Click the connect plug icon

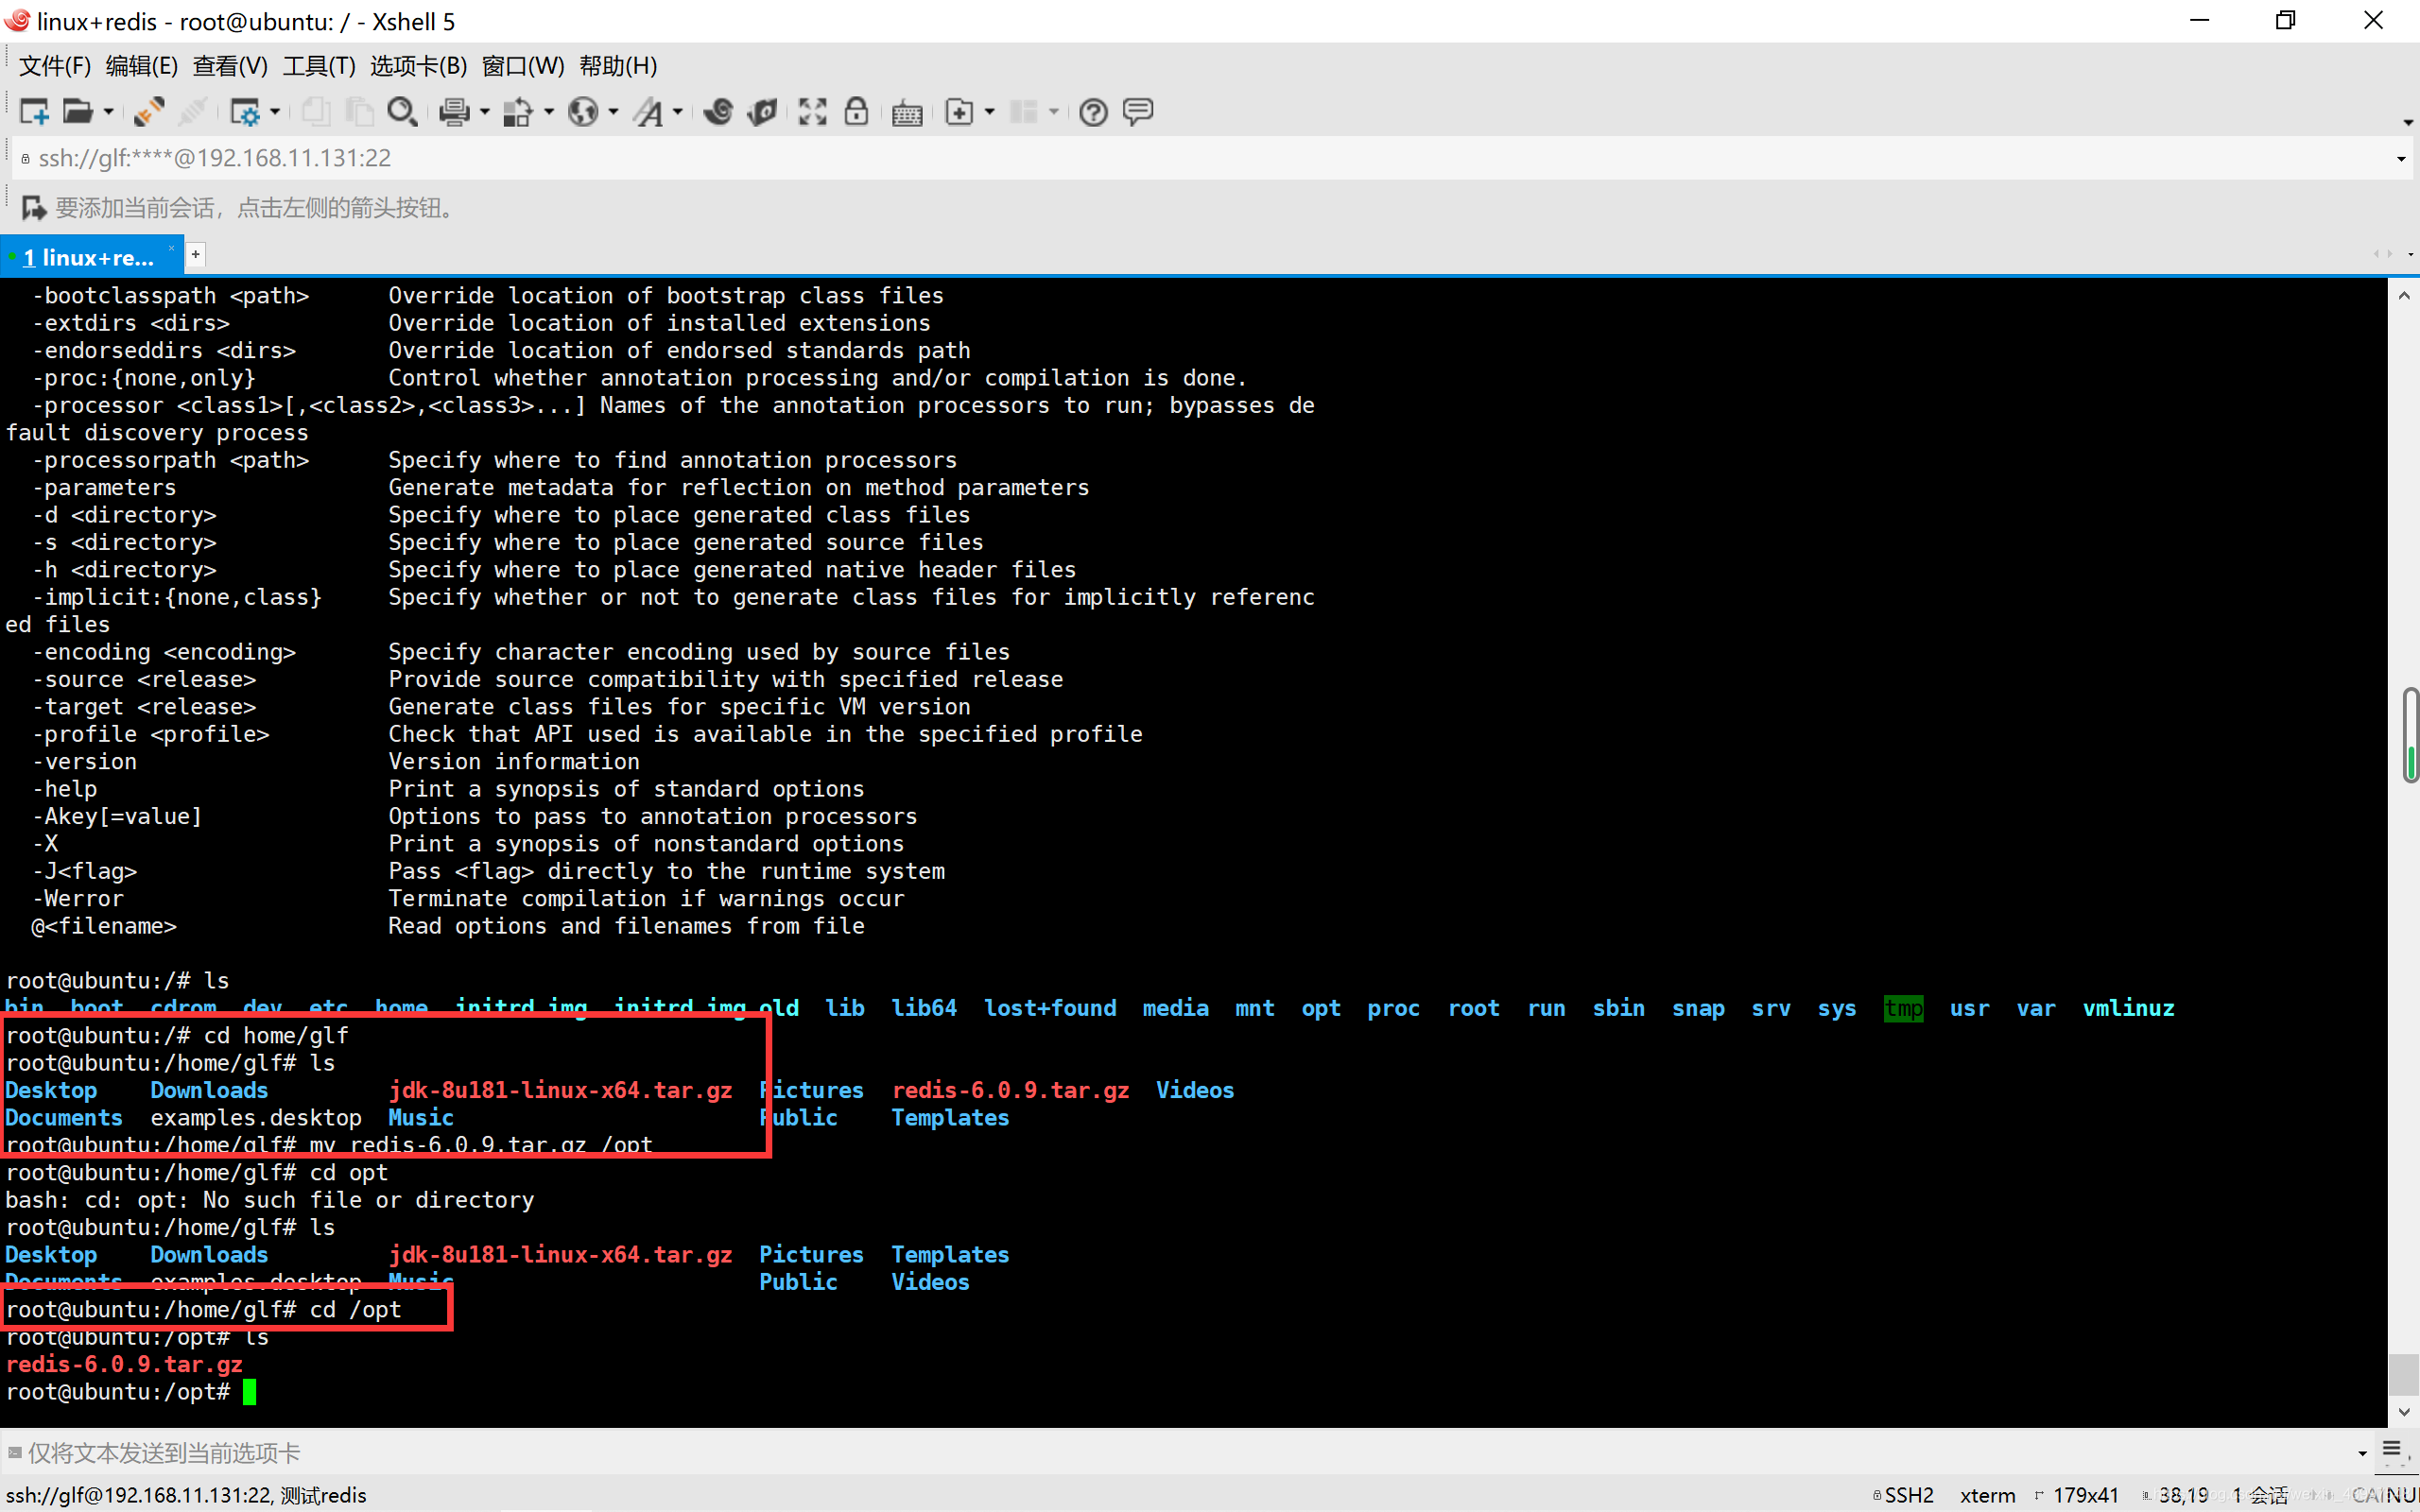149,112
